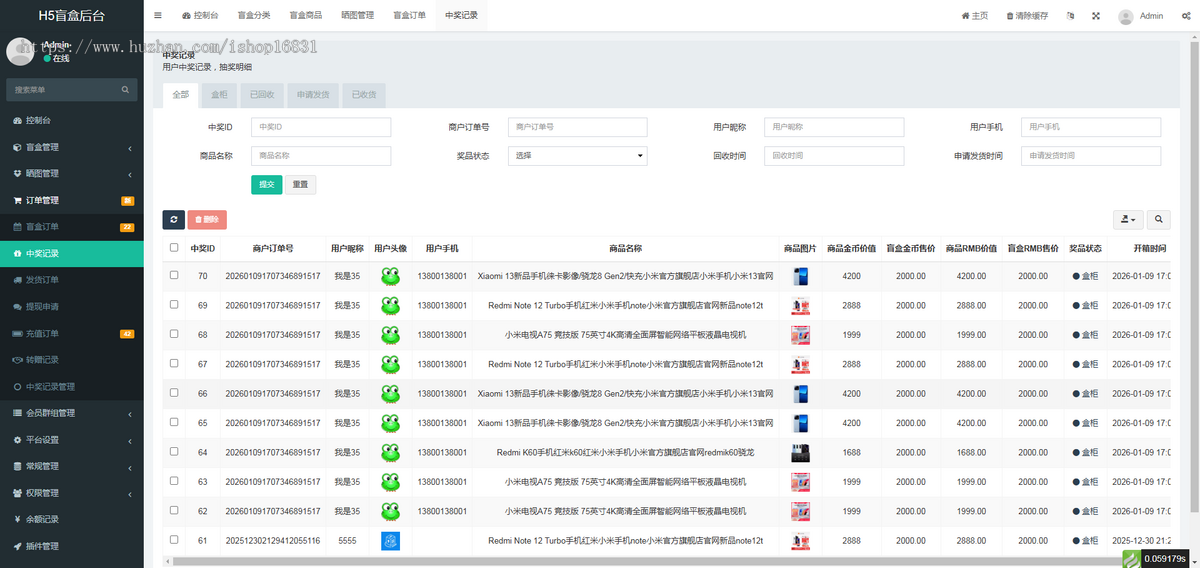The height and width of the screenshot is (568, 1200).
Task: Select 中奖记录 in the sidebar
Action: coord(72,253)
